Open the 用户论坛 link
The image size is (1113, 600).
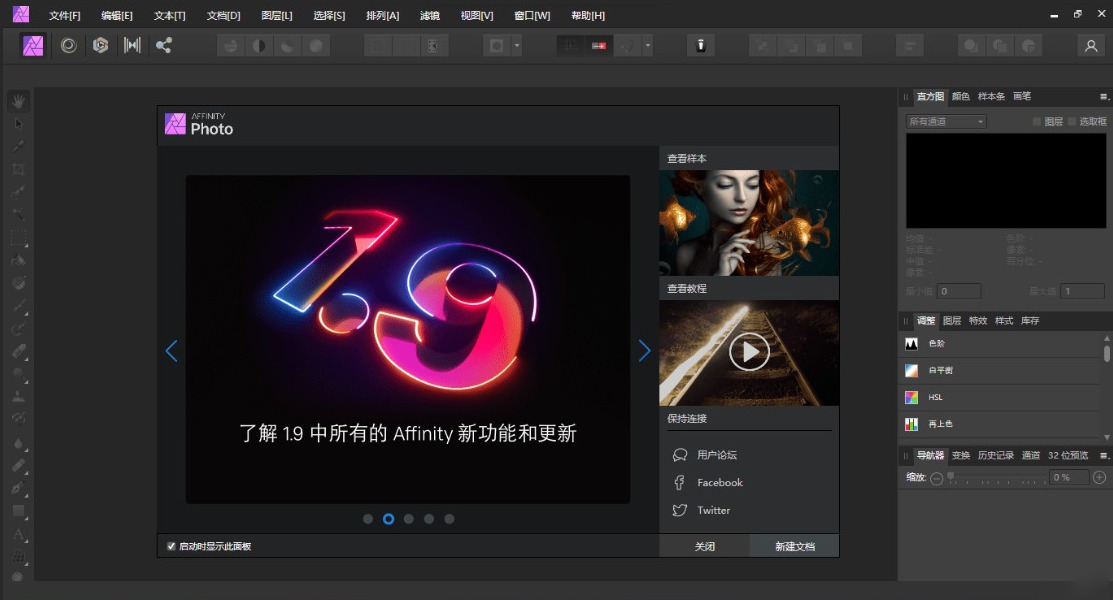[717, 455]
